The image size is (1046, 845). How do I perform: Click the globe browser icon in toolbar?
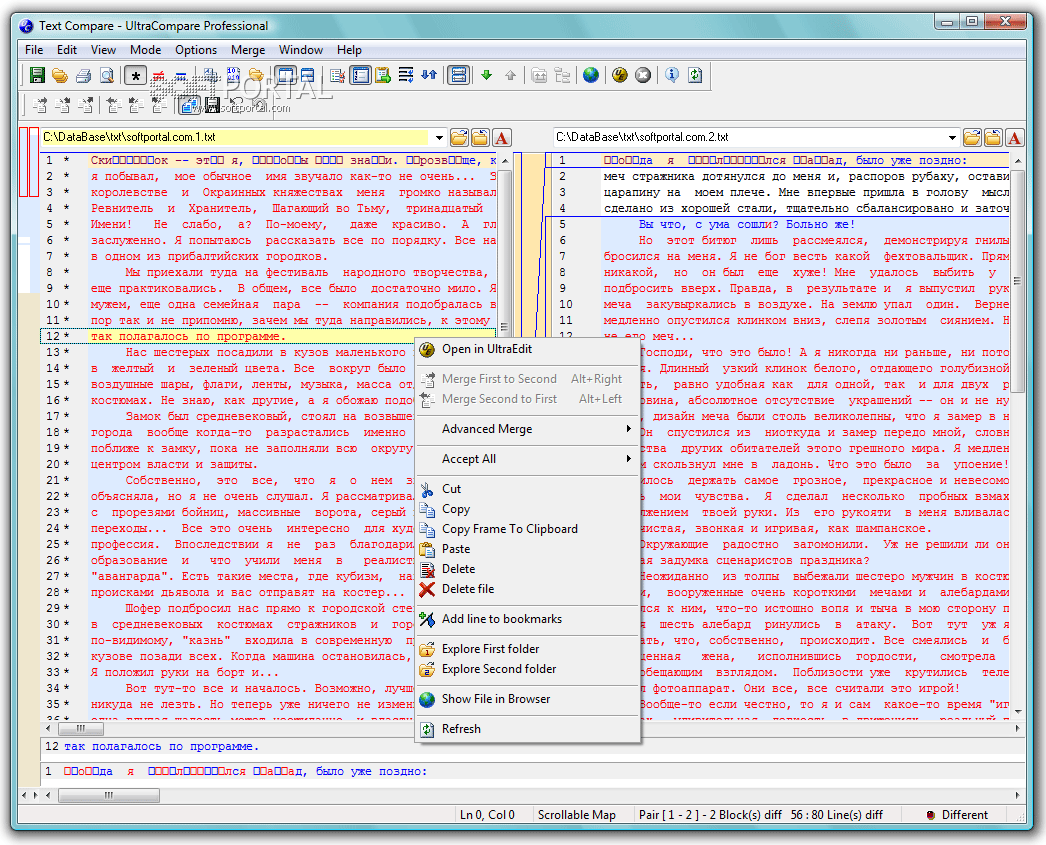(x=591, y=75)
